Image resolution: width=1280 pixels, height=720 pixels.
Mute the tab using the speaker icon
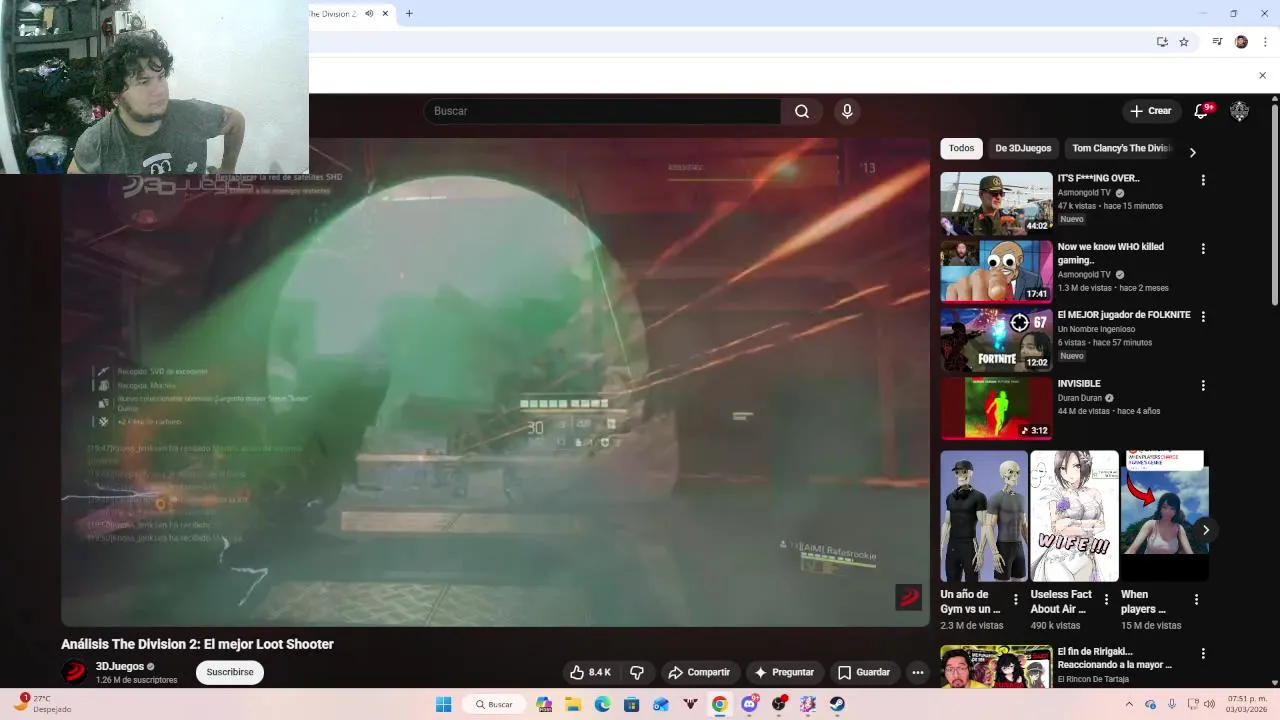coord(369,14)
